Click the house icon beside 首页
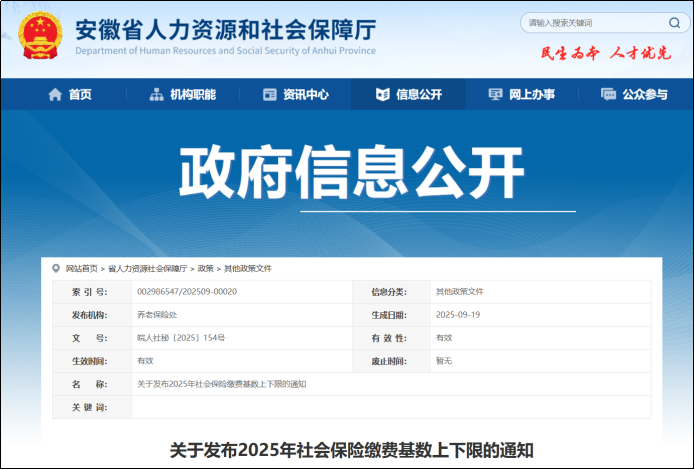Screen dimensions: 695x470 click(x=55, y=95)
